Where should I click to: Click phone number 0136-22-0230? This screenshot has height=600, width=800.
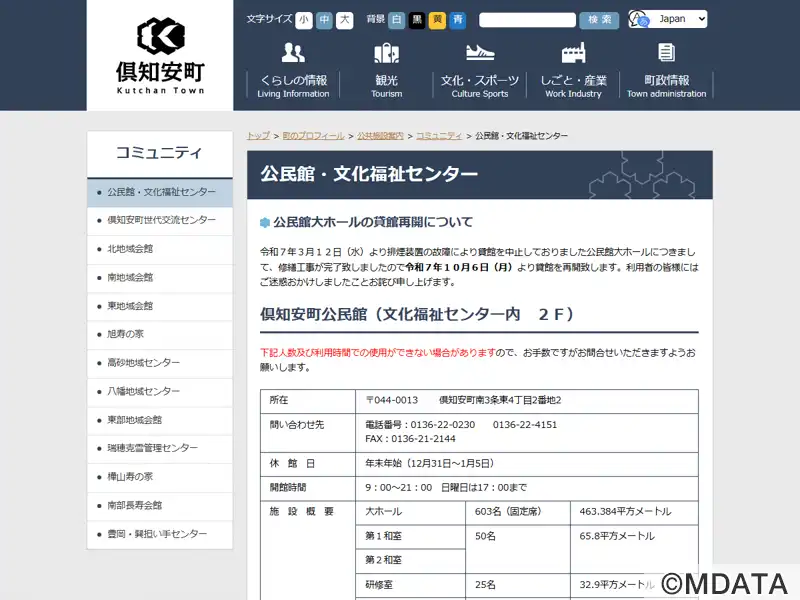[x=443, y=425]
